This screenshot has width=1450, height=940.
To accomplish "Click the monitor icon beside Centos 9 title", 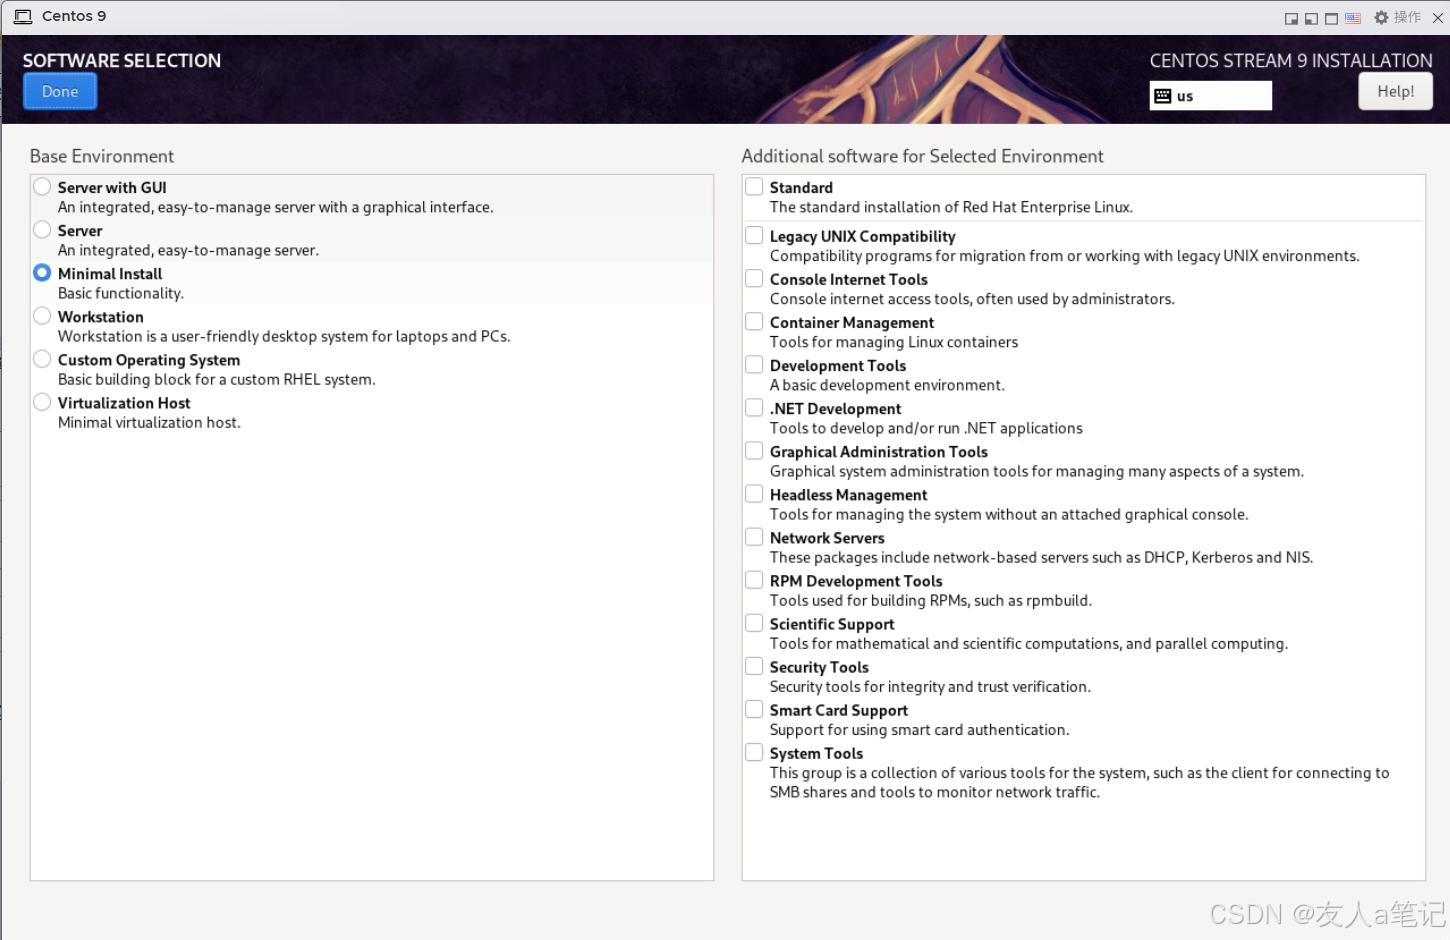I will click(23, 17).
